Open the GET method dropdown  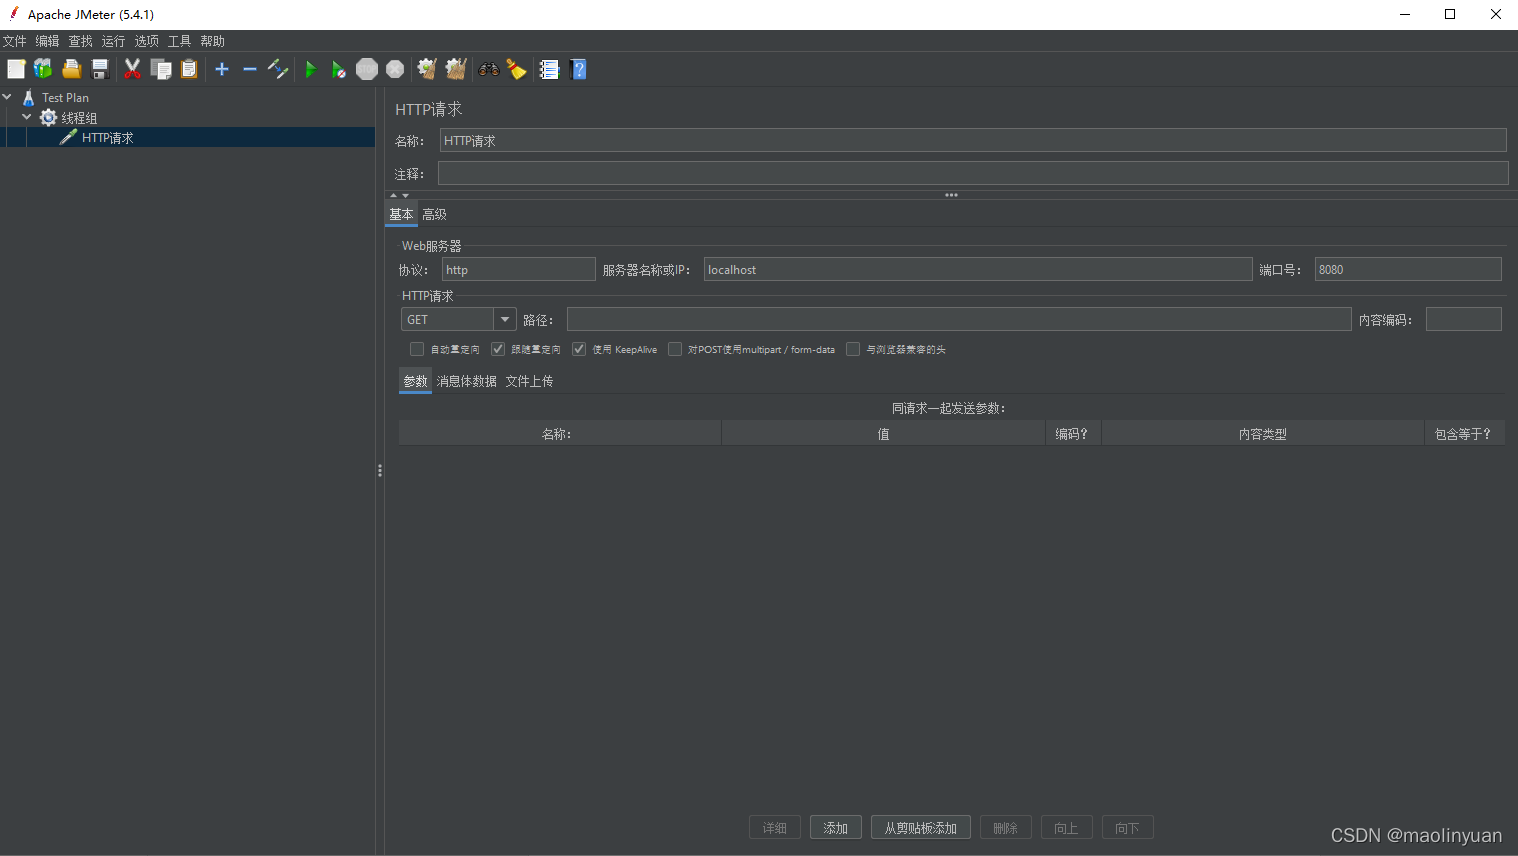[458, 319]
